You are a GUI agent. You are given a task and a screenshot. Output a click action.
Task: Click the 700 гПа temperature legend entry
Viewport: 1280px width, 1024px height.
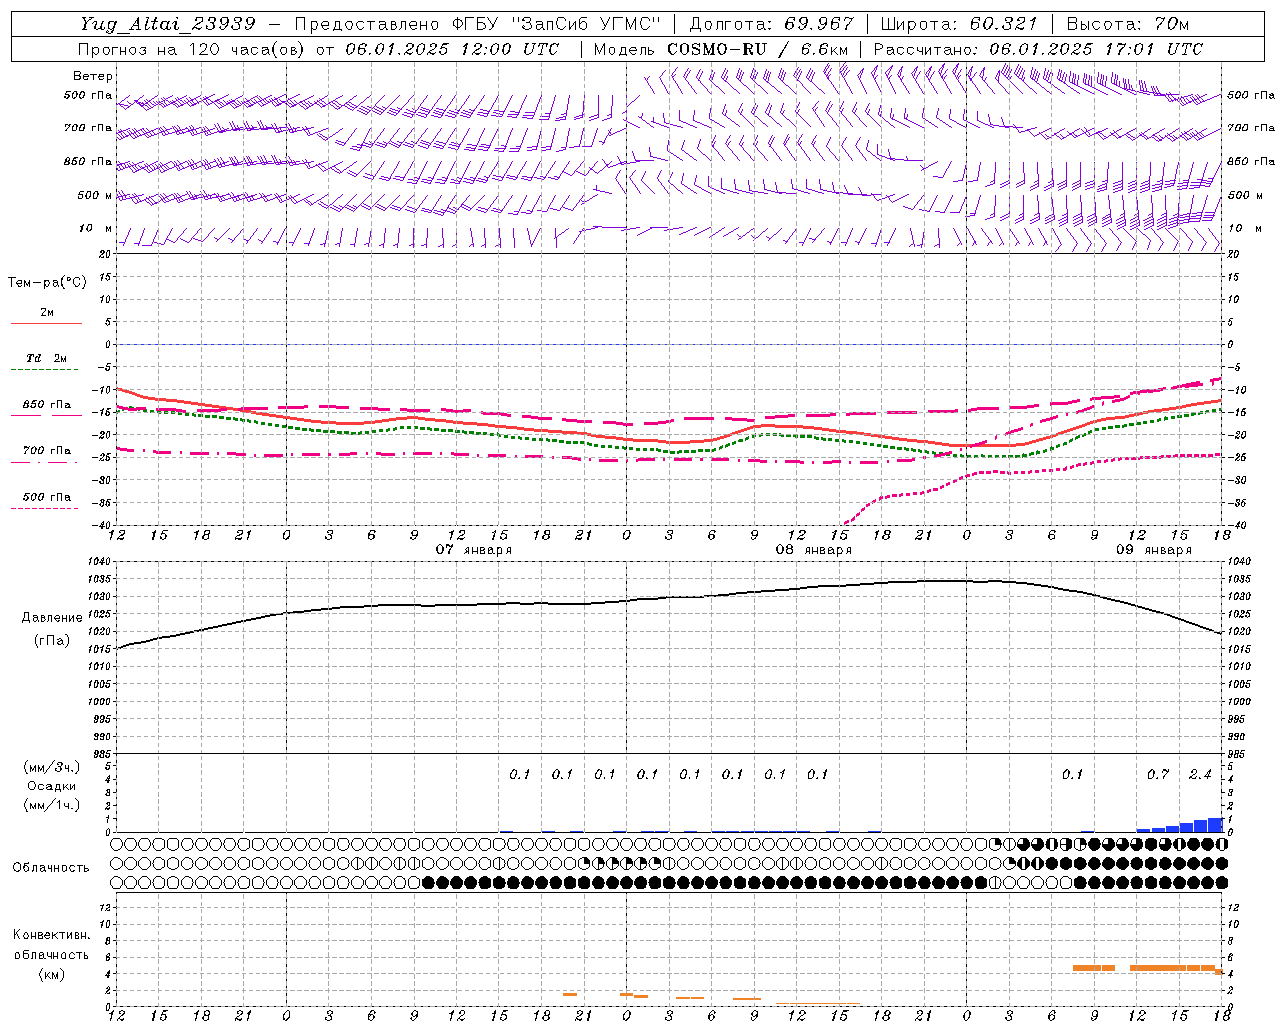click(x=47, y=451)
